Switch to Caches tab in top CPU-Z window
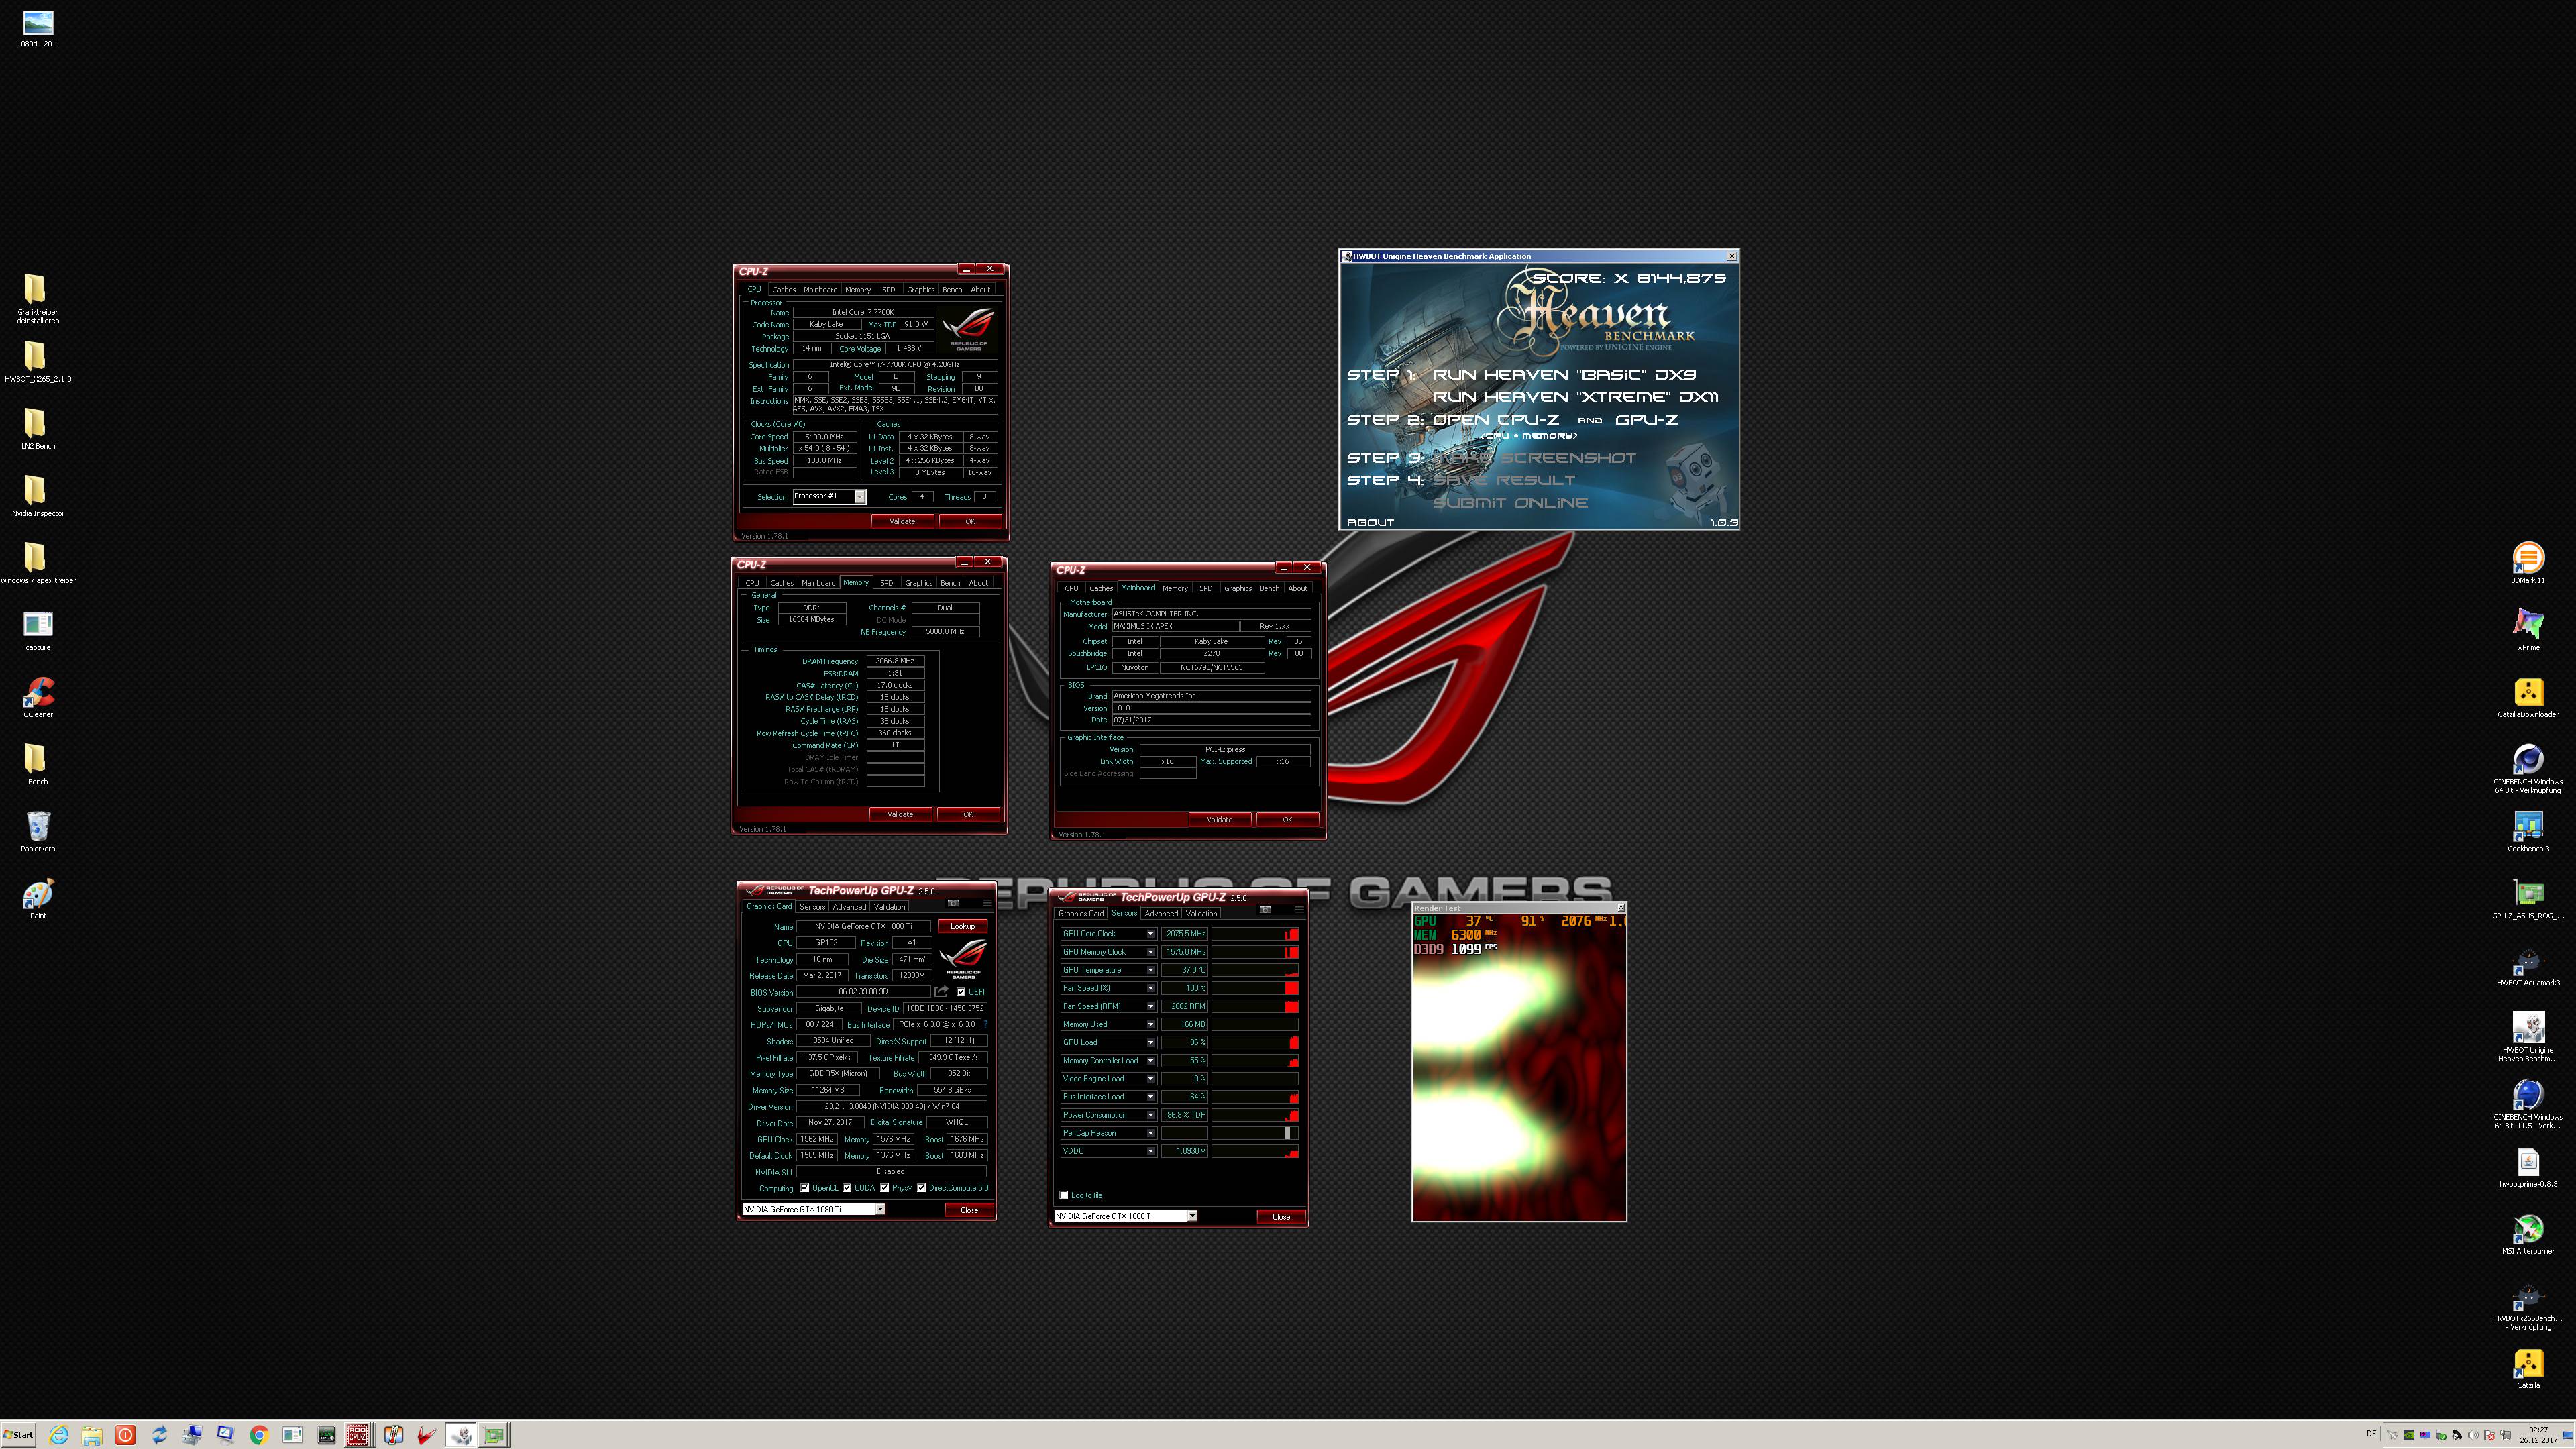 (784, 290)
